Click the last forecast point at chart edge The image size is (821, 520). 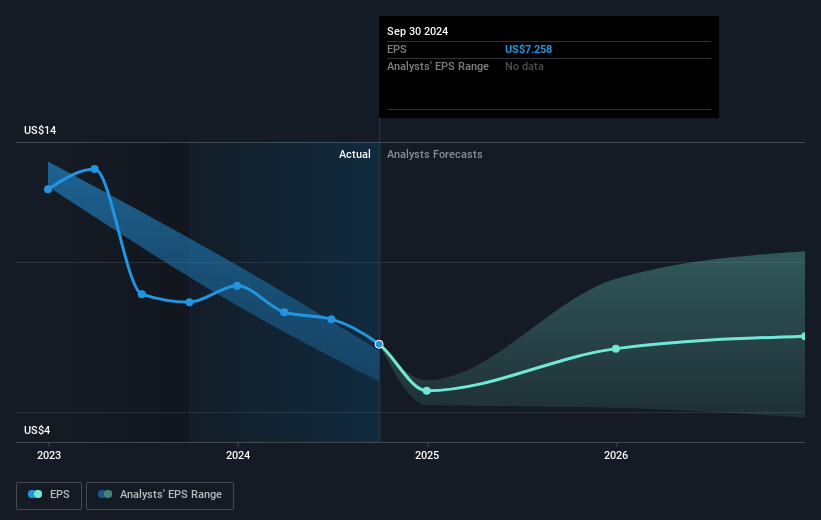[804, 336]
